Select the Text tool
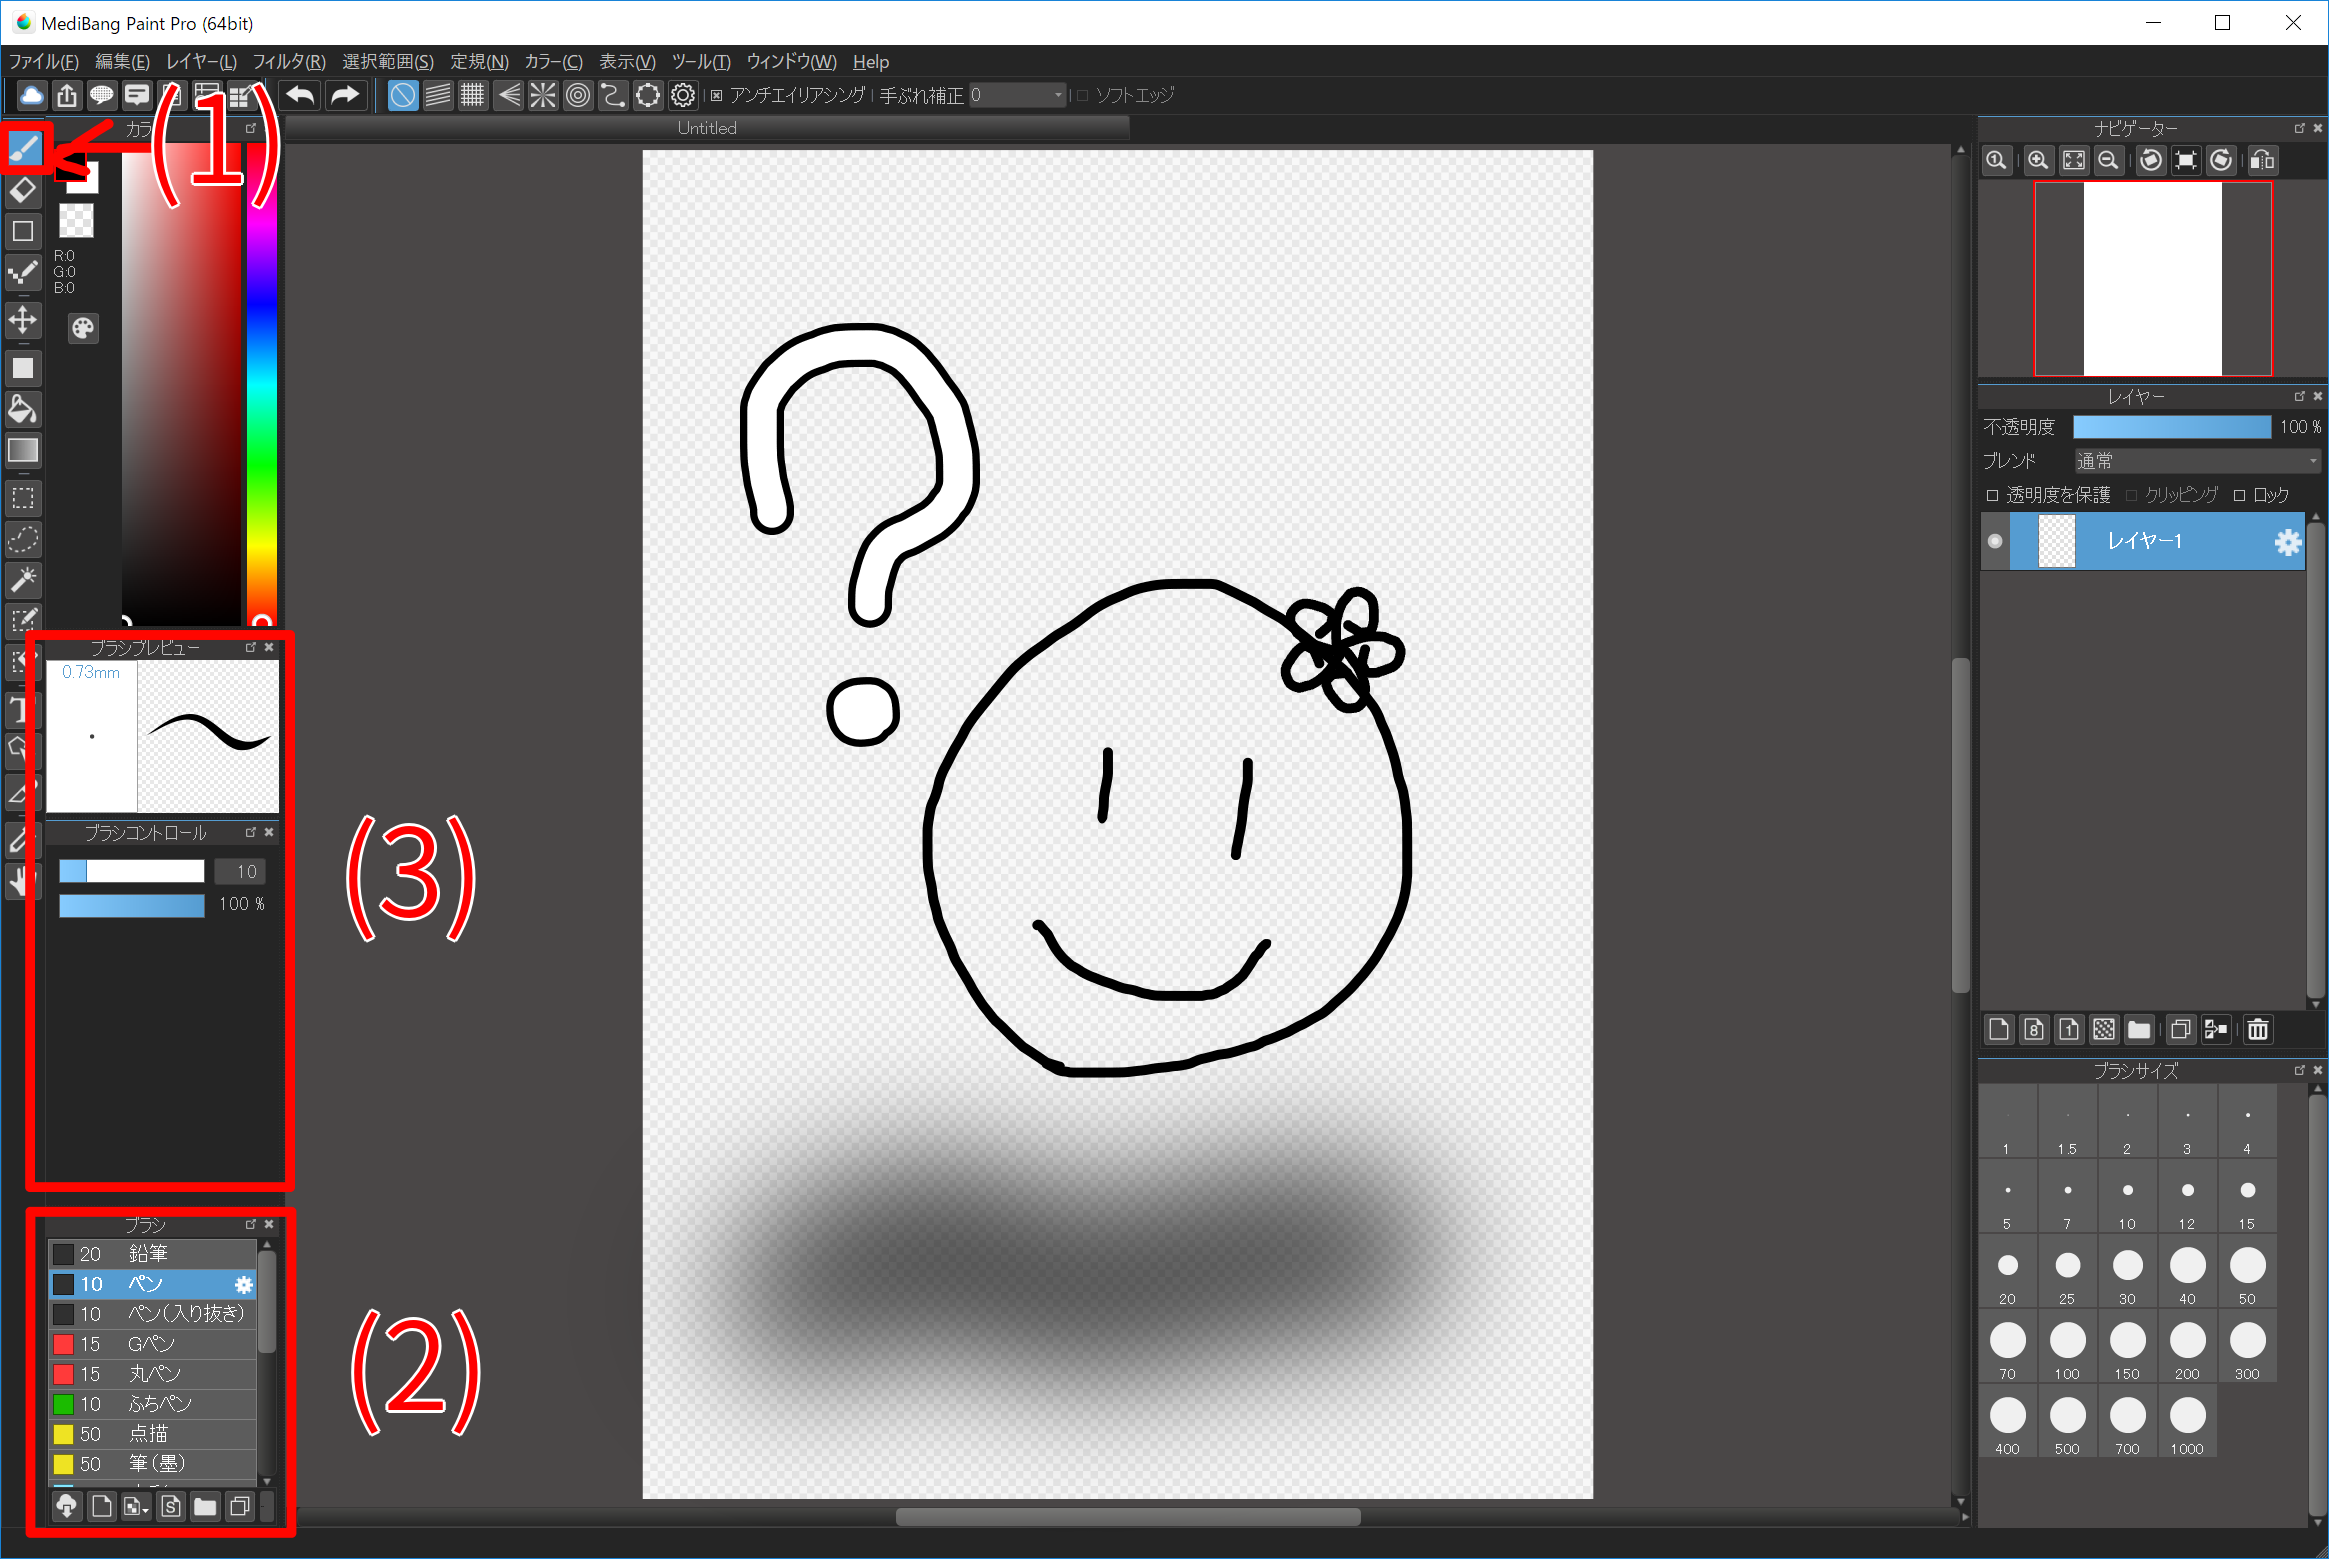This screenshot has width=2329, height=1559. coord(23,710)
